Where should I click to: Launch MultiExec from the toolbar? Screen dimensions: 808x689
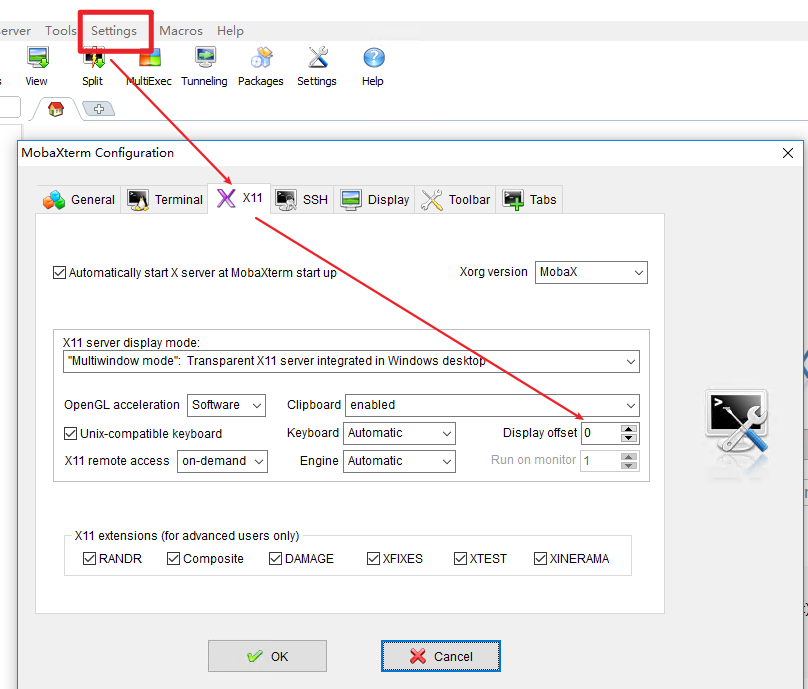tap(149, 67)
